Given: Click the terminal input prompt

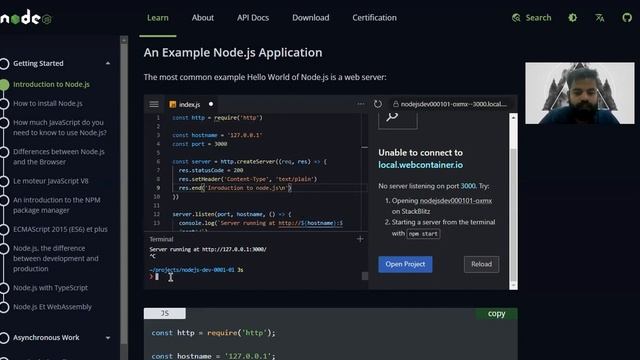Looking at the screenshot, I should point(157,277).
